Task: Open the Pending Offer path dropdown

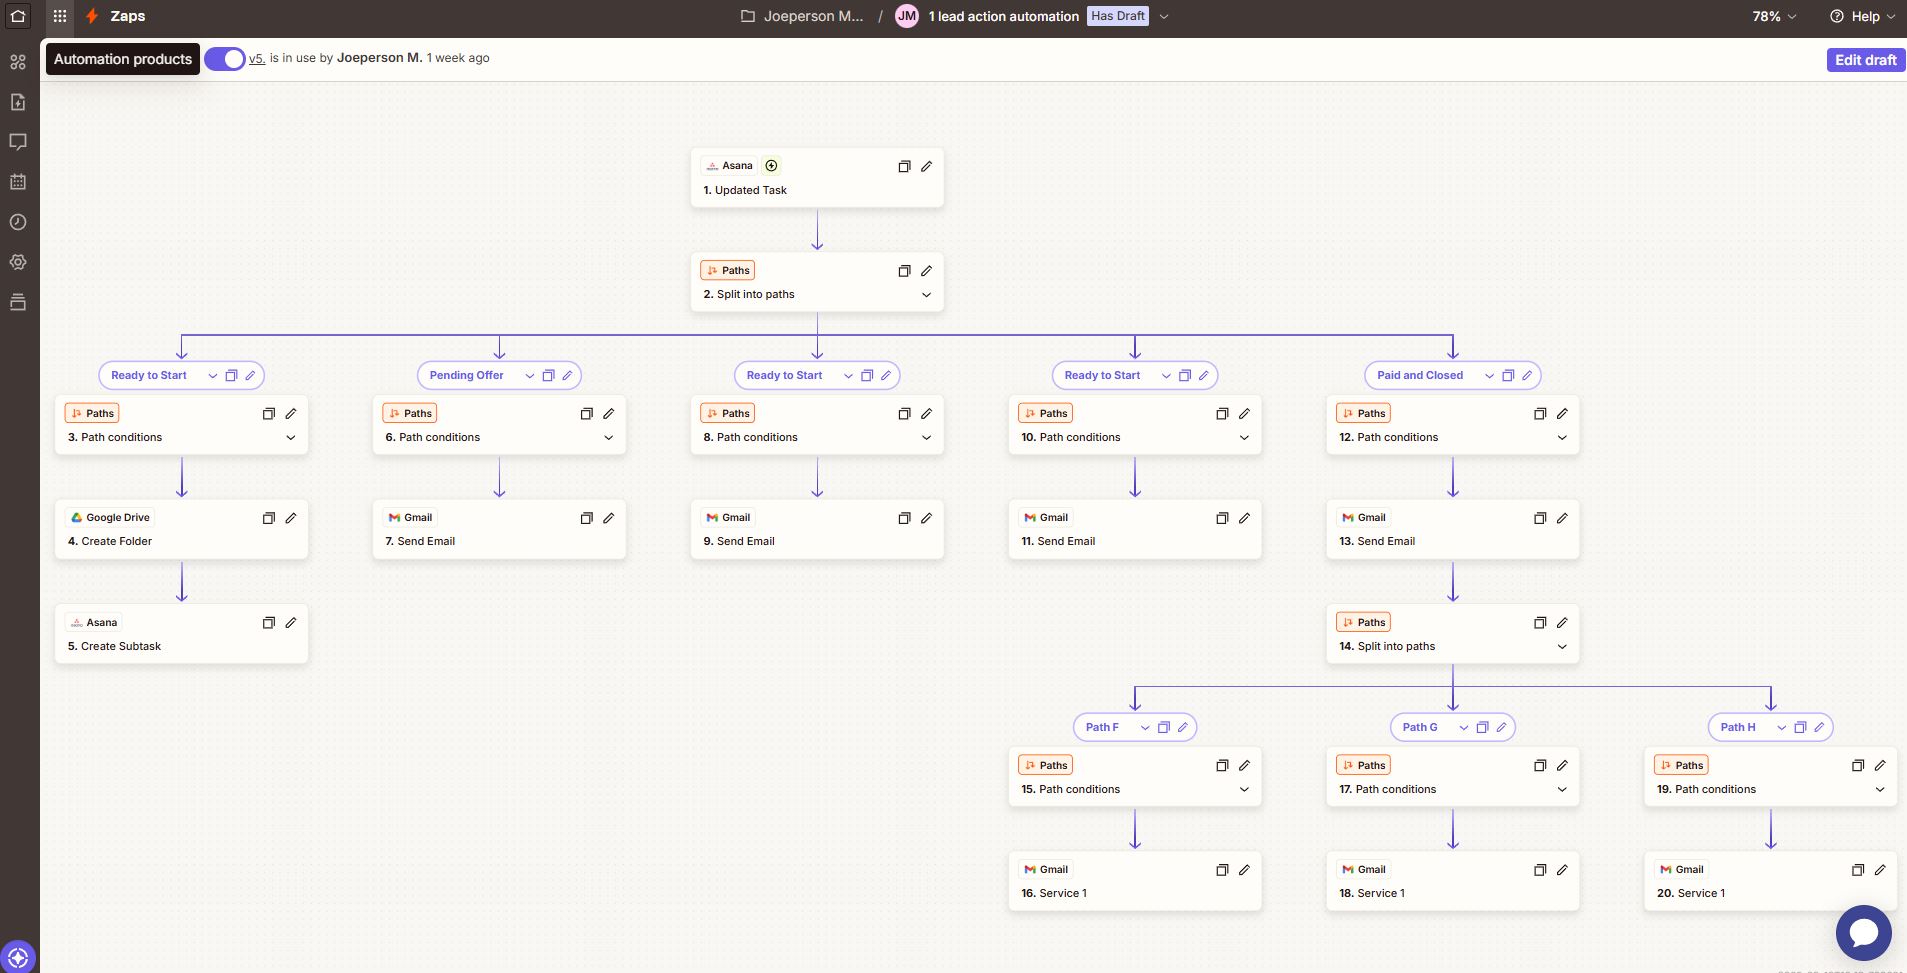Action: pyautogui.click(x=529, y=376)
